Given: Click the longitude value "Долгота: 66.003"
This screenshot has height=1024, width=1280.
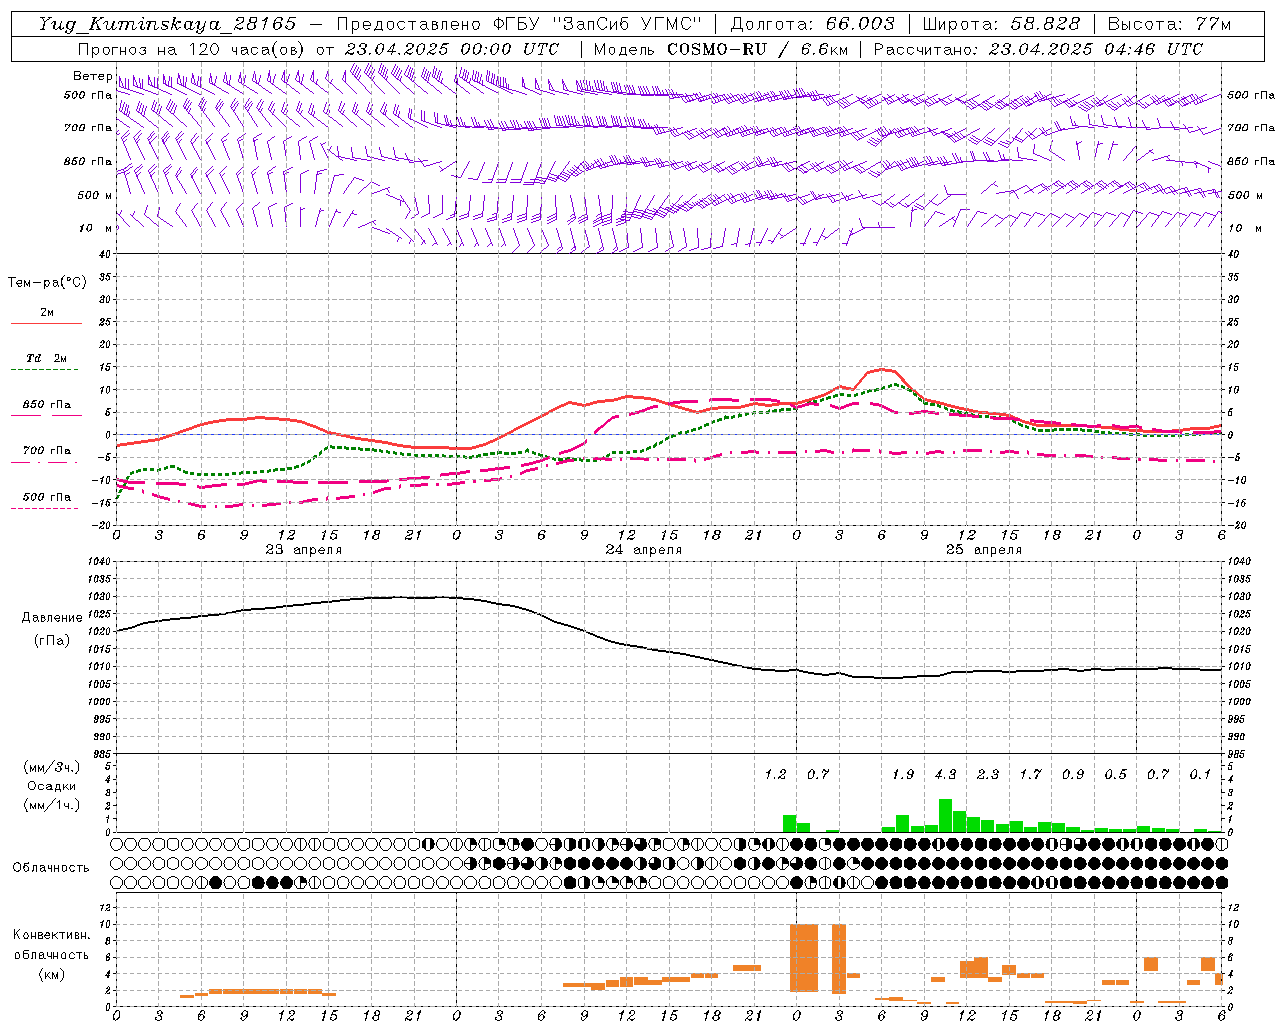Looking at the screenshot, I should 812,24.
